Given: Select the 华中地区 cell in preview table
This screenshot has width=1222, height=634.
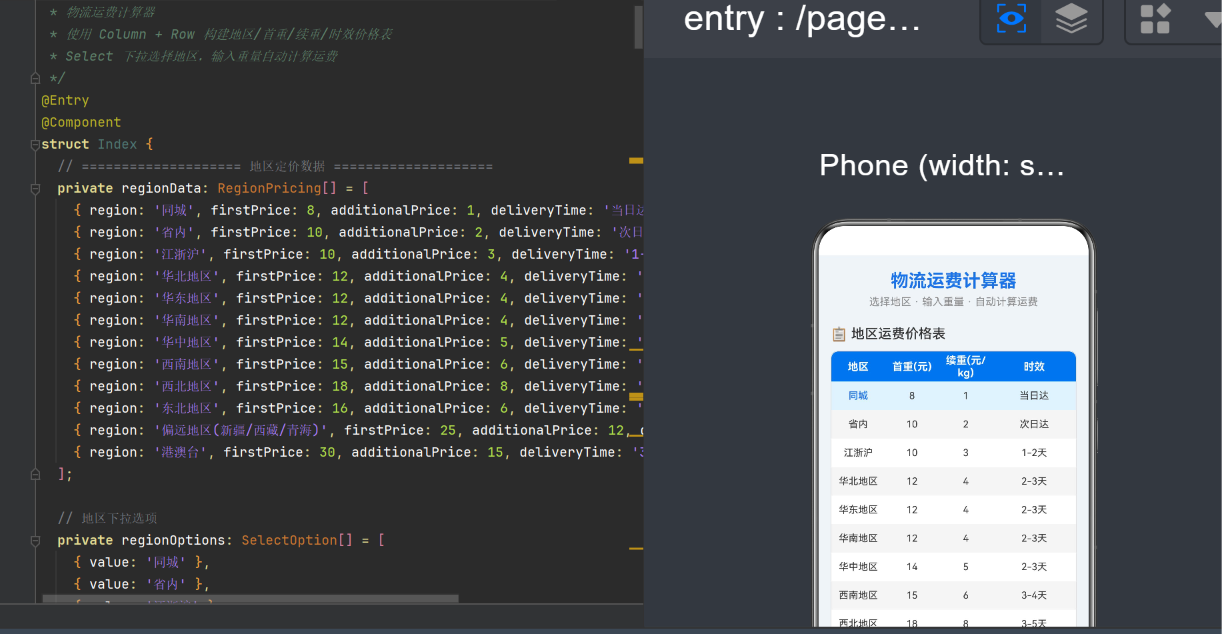Looking at the screenshot, I should pyautogui.click(x=858, y=567).
